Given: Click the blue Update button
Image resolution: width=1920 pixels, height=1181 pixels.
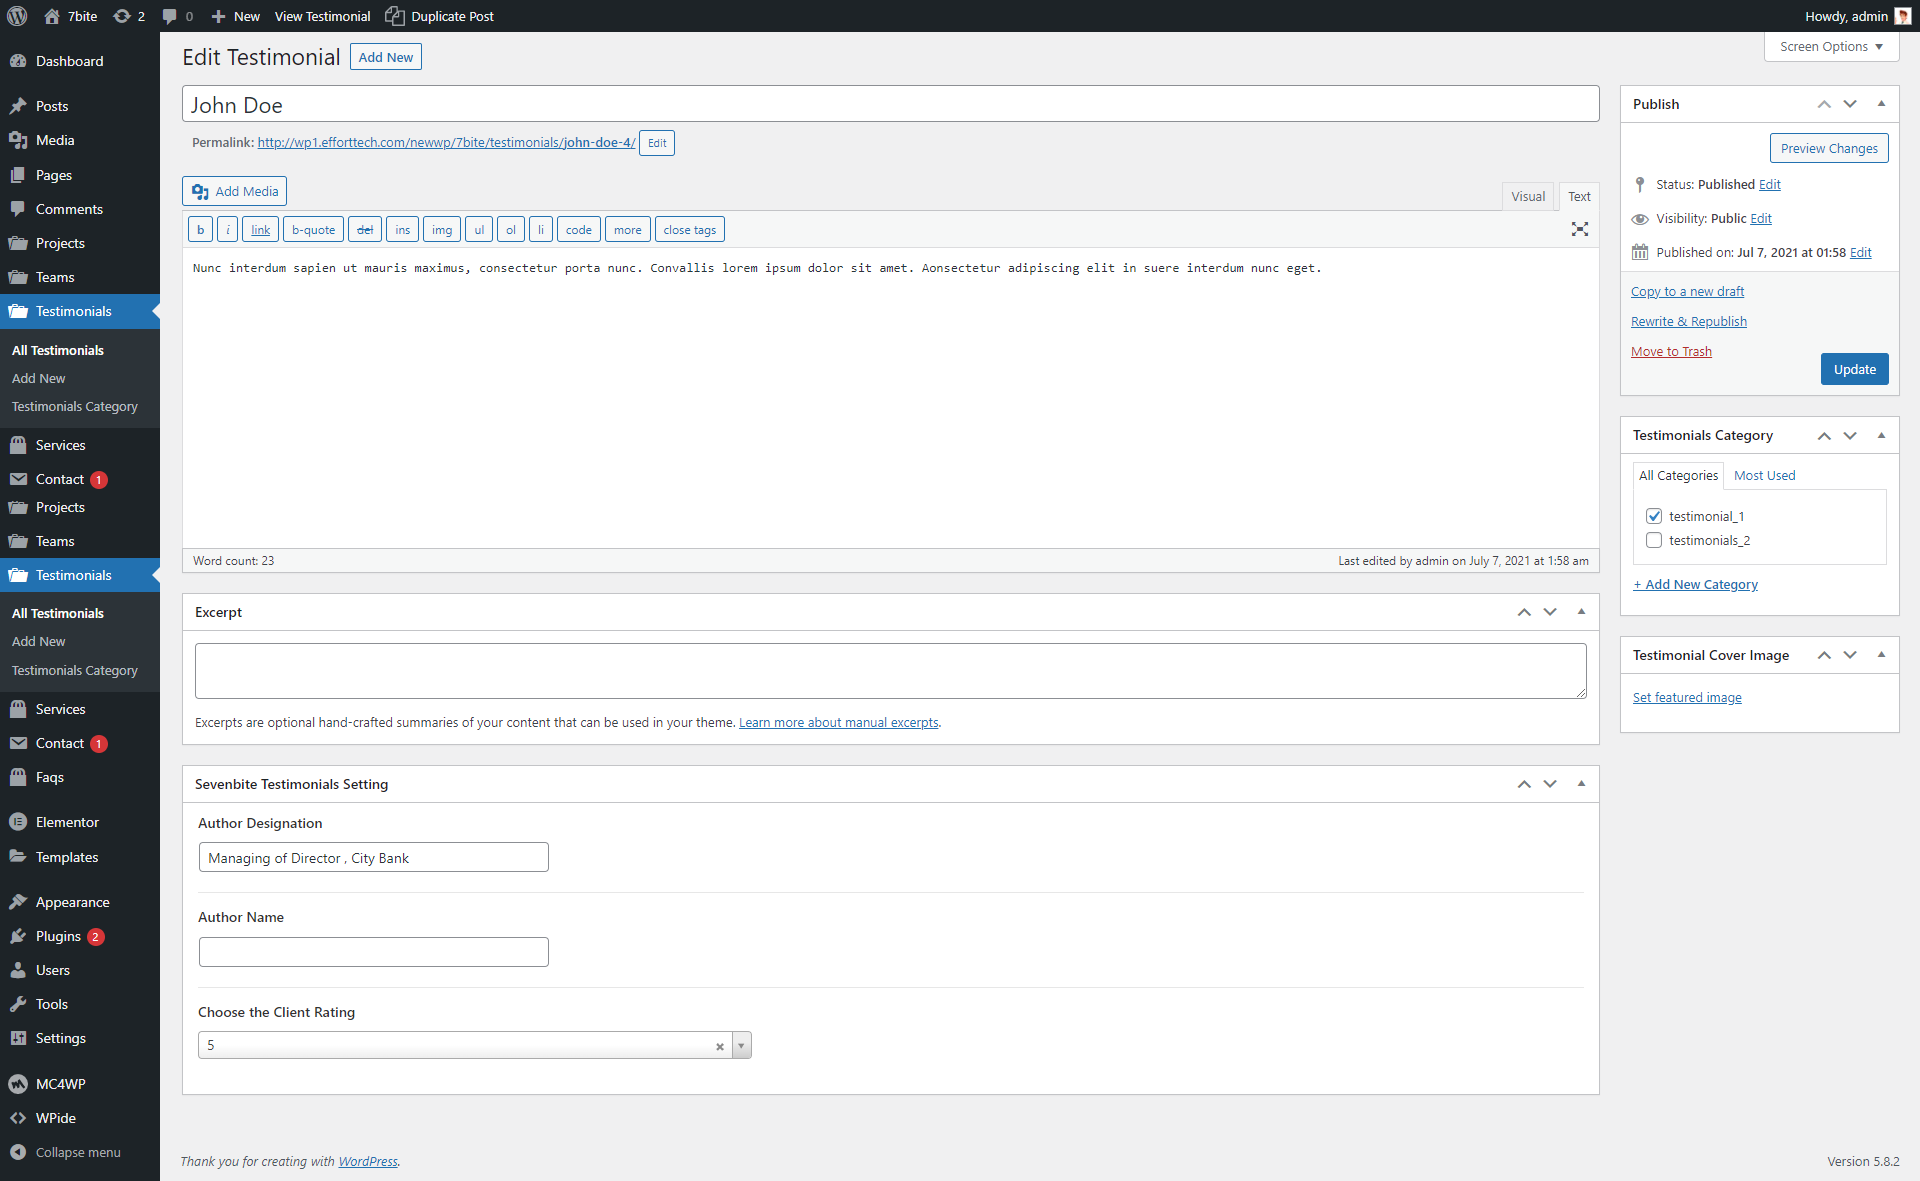Looking at the screenshot, I should (x=1854, y=369).
